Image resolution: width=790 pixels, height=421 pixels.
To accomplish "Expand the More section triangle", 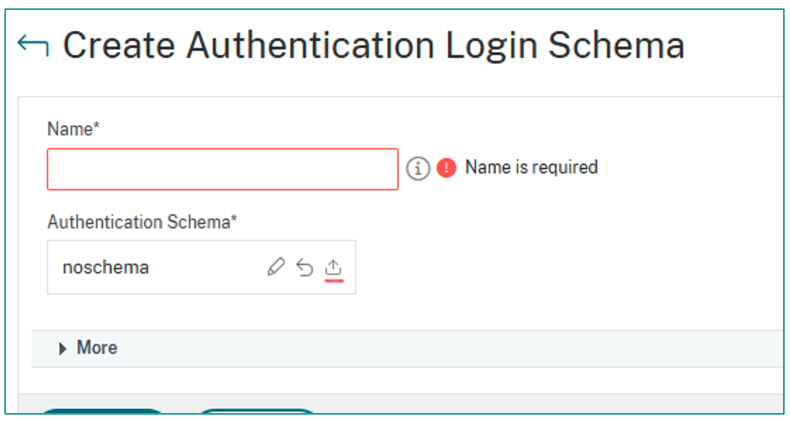I will pyautogui.click(x=63, y=348).
